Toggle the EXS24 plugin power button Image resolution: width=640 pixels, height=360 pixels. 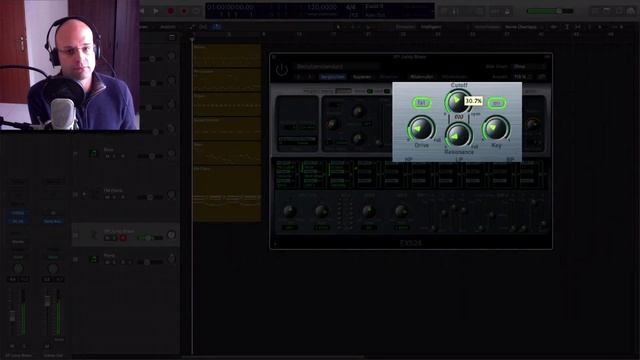282,70
